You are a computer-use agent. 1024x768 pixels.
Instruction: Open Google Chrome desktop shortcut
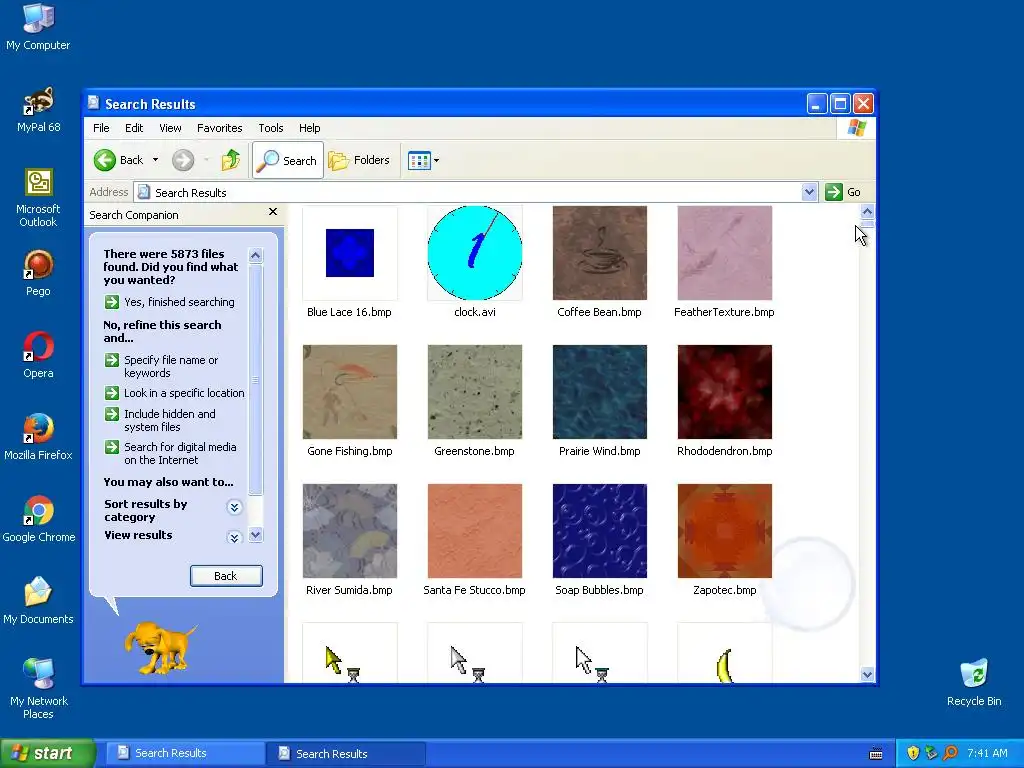[39, 519]
